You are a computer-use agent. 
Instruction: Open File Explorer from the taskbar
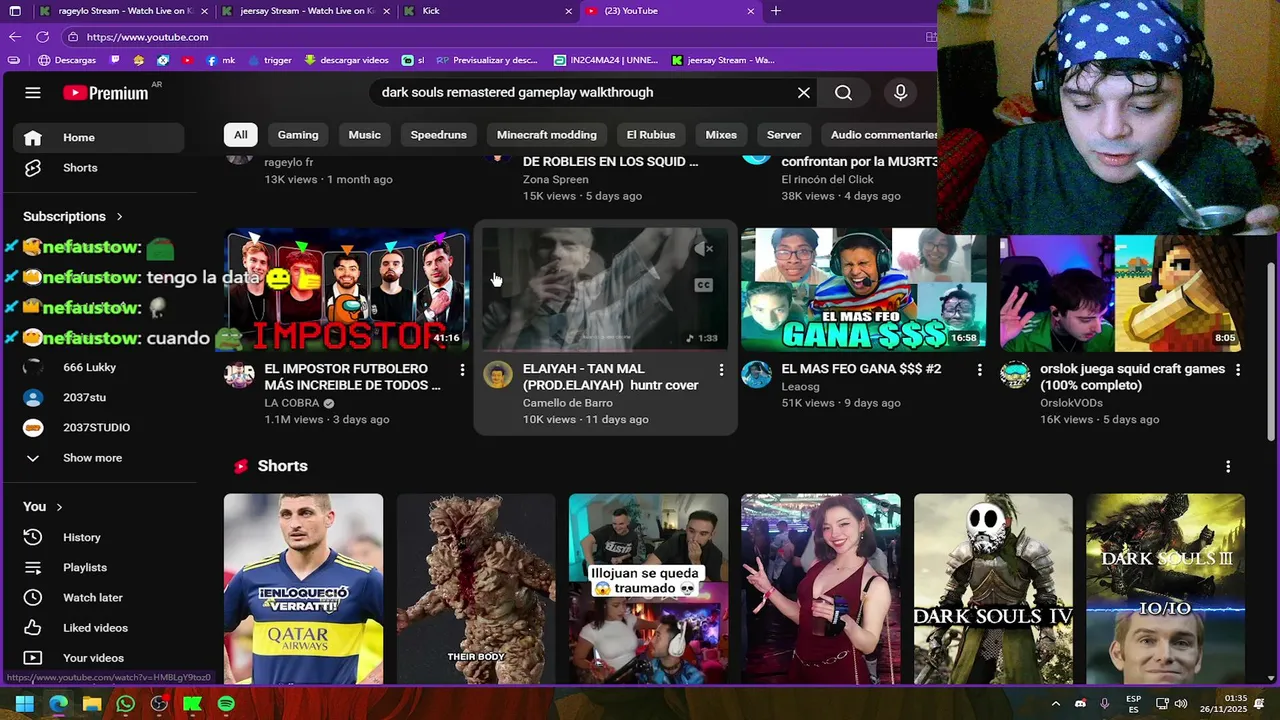click(91, 704)
